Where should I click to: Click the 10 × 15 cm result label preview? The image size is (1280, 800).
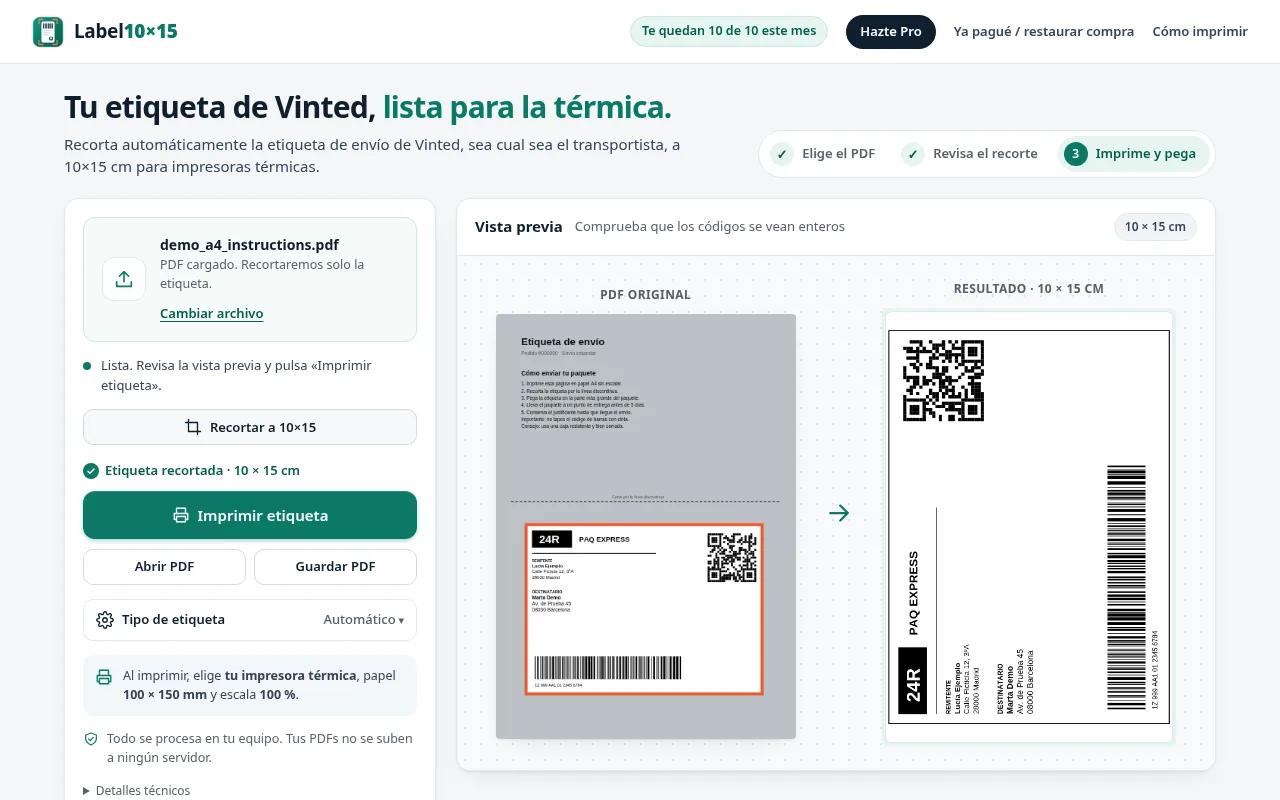(1029, 527)
